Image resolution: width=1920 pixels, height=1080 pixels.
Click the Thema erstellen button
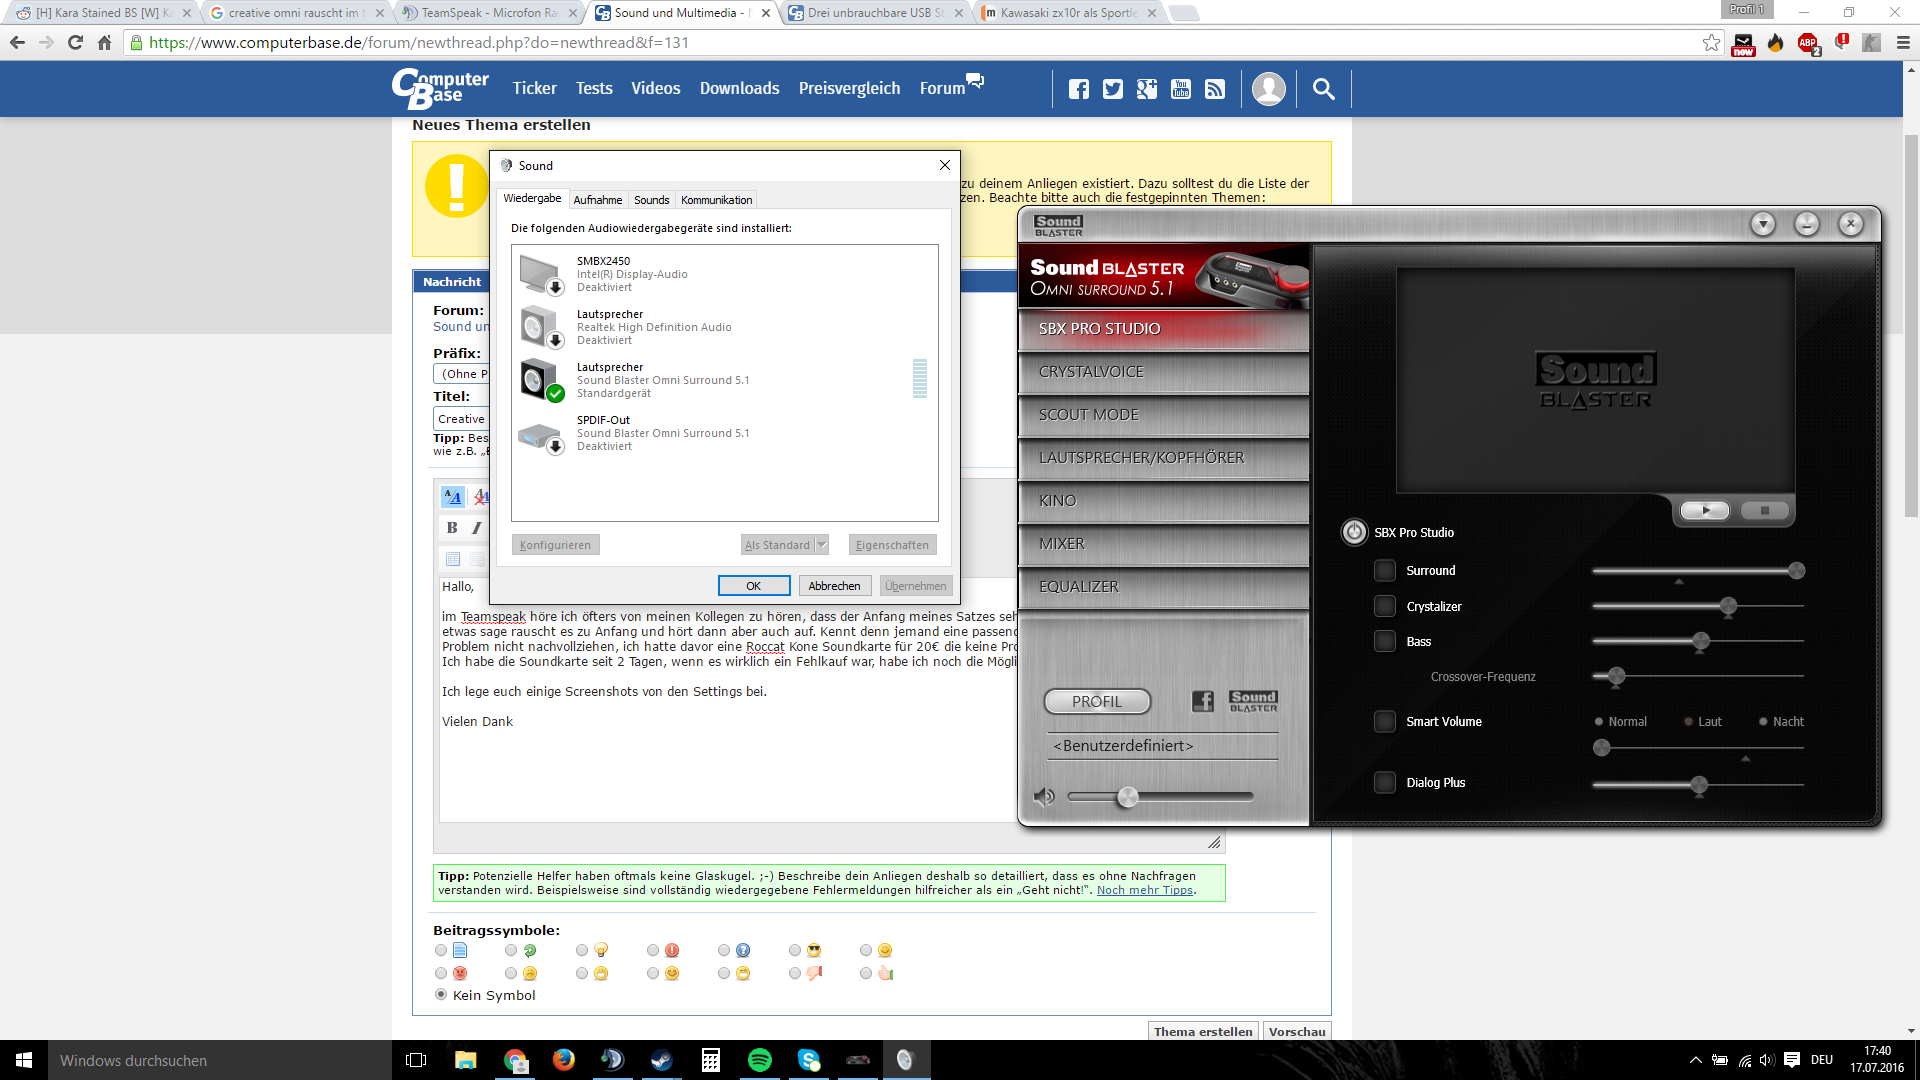[1203, 1031]
